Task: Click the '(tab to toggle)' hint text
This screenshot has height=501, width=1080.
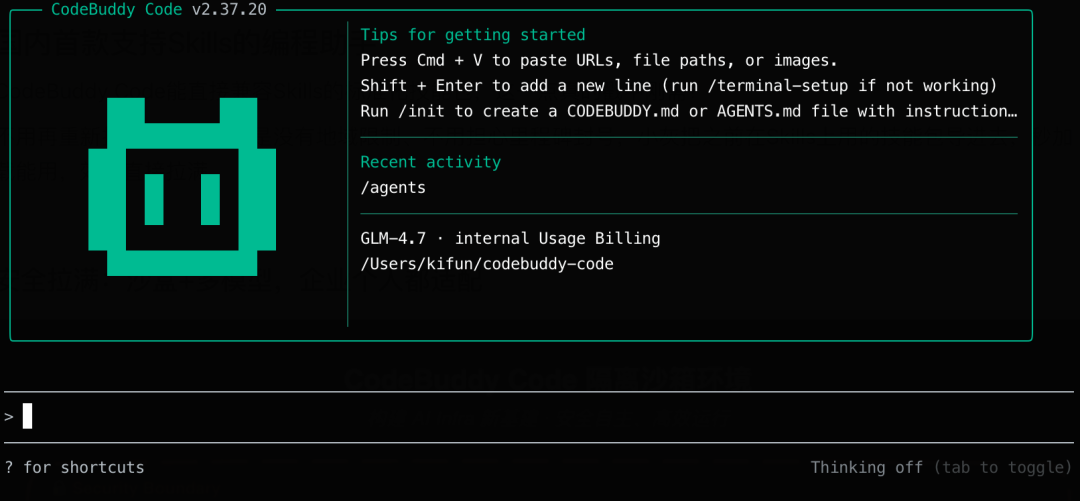Action: pyautogui.click(x=1003, y=467)
